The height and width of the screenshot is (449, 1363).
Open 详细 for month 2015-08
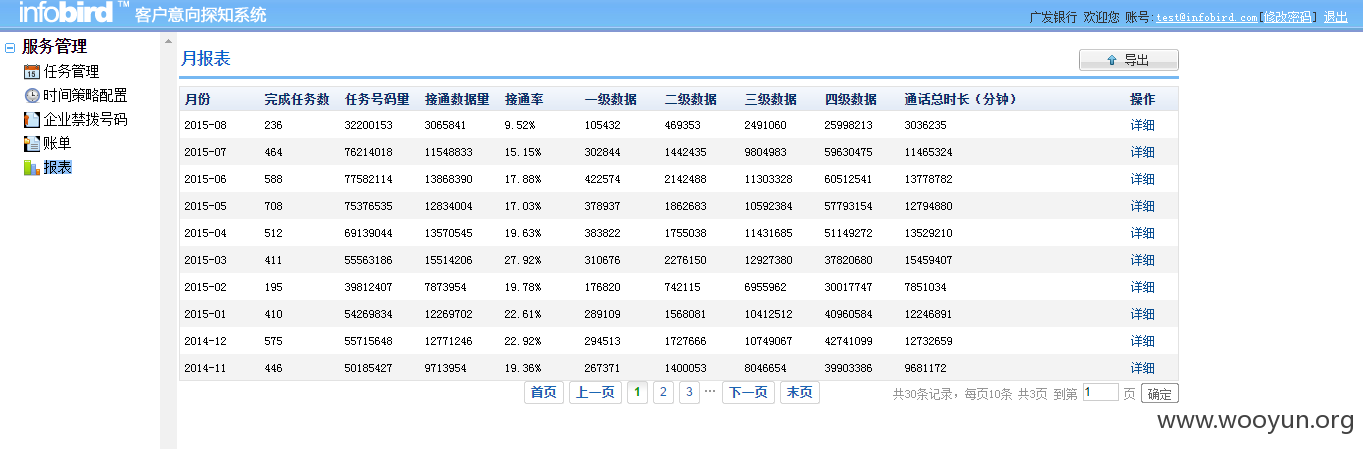[1142, 125]
